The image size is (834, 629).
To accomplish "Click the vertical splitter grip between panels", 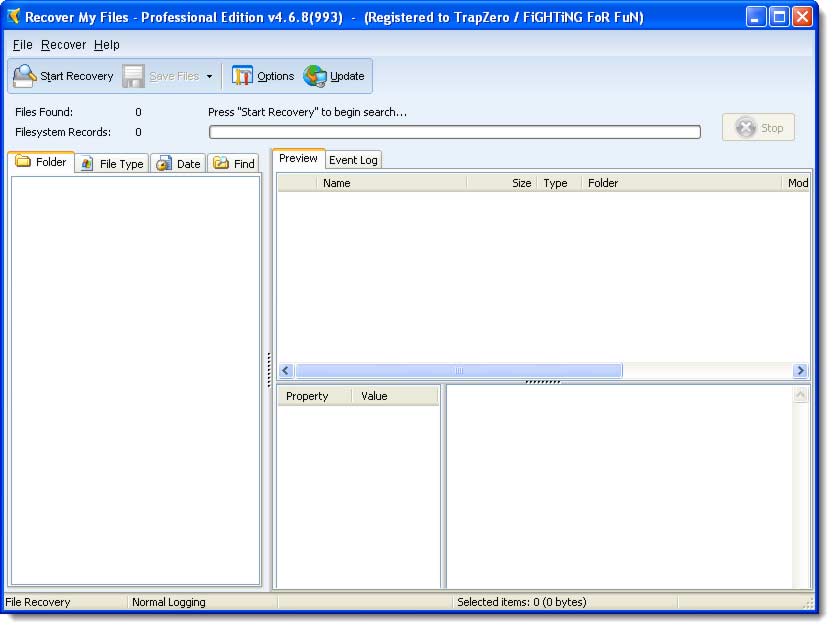I will tap(269, 369).
